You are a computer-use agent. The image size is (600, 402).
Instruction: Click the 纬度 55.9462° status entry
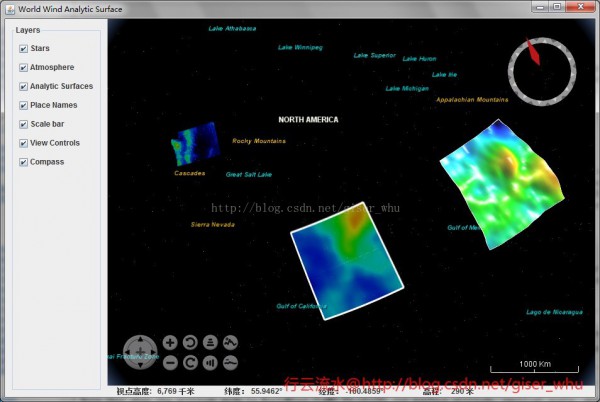click(253, 391)
